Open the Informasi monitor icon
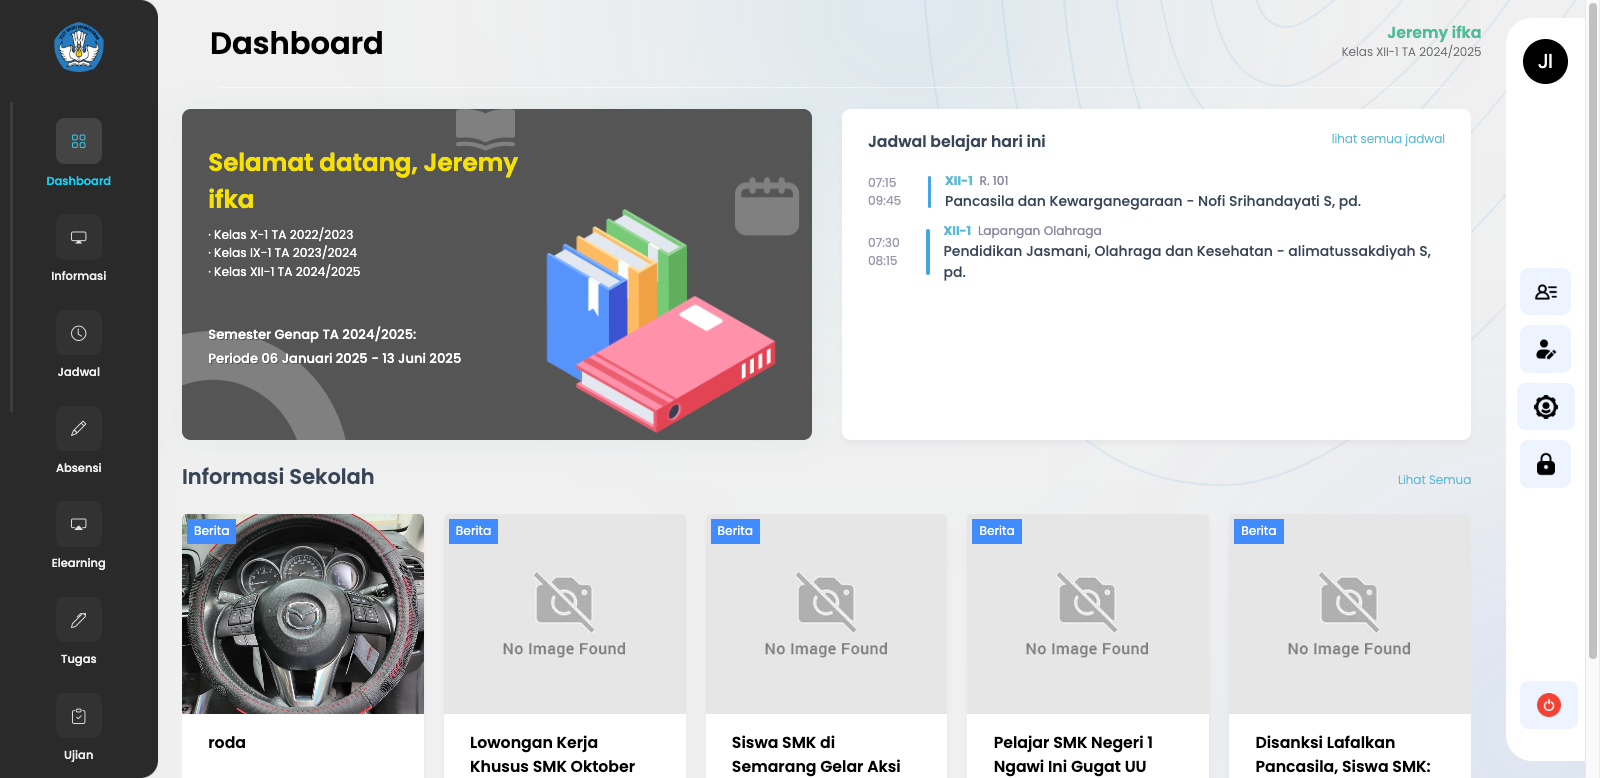Viewport: 1600px width, 778px height. (x=78, y=238)
